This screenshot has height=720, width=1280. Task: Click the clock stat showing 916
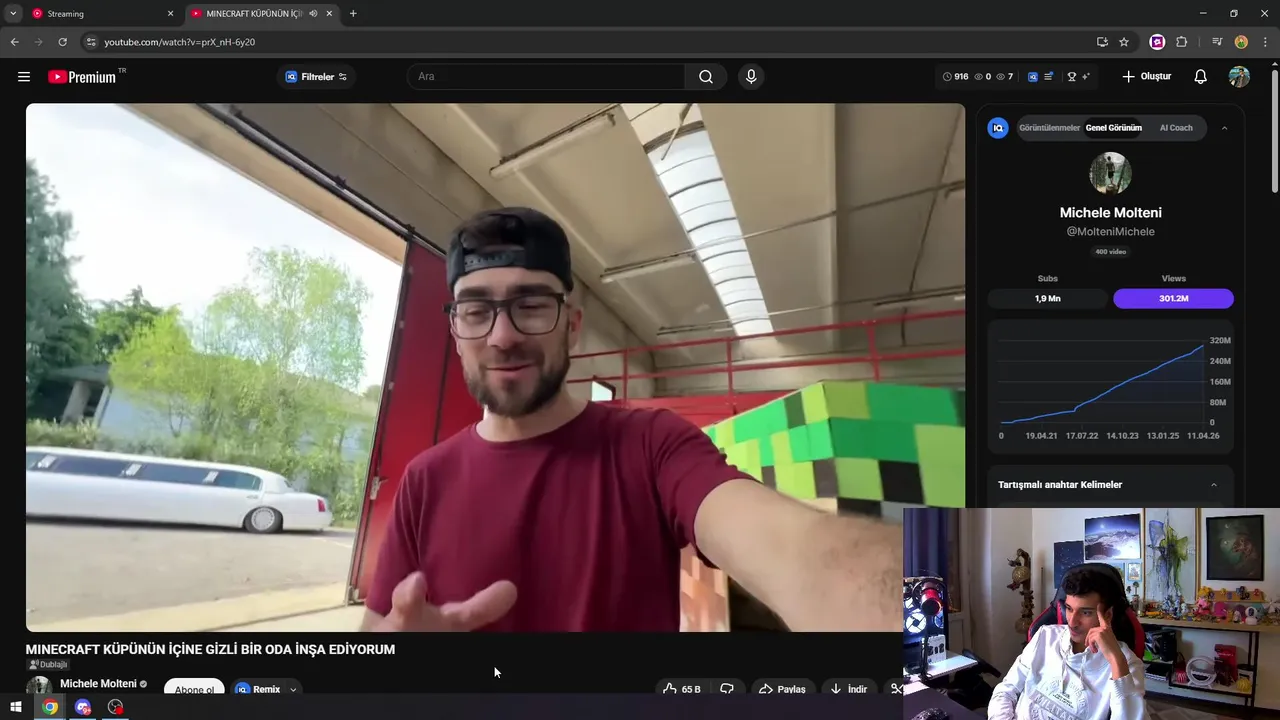[x=956, y=77]
